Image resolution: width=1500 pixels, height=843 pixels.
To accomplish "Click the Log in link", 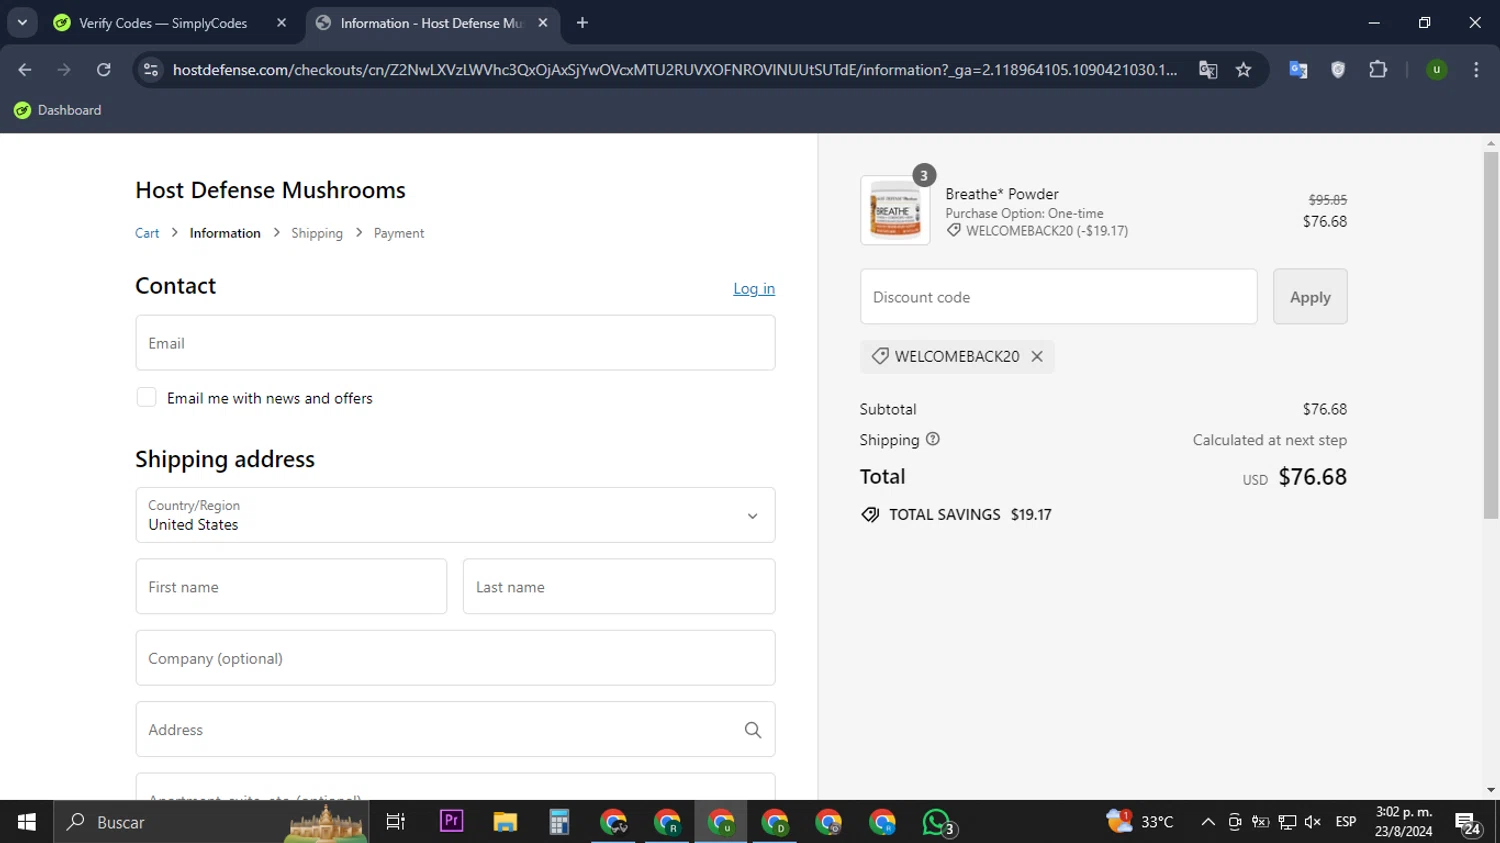I will click(x=754, y=288).
